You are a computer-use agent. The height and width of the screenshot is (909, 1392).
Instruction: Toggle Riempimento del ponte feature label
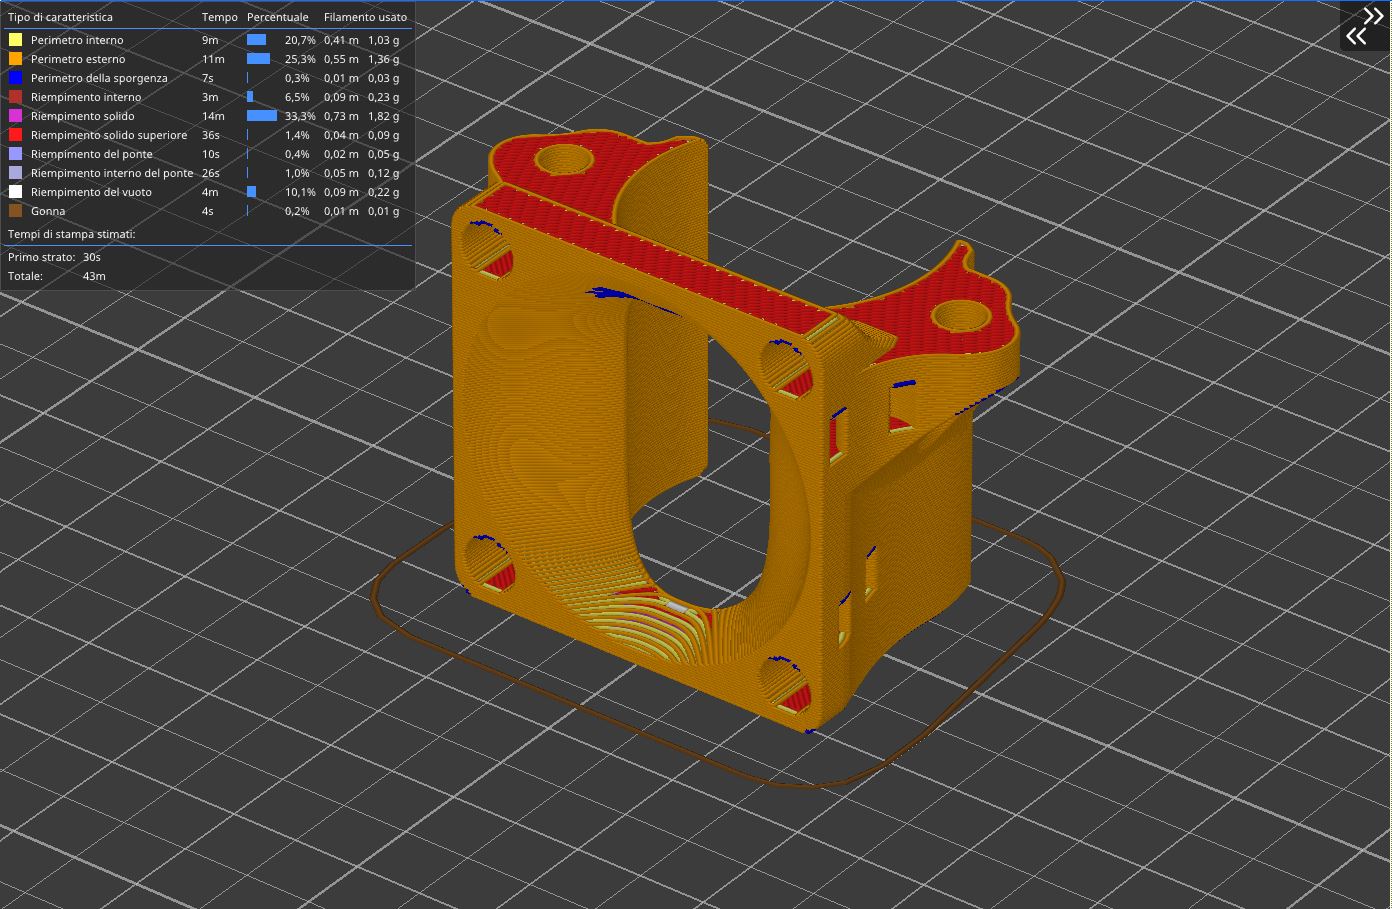(92, 154)
